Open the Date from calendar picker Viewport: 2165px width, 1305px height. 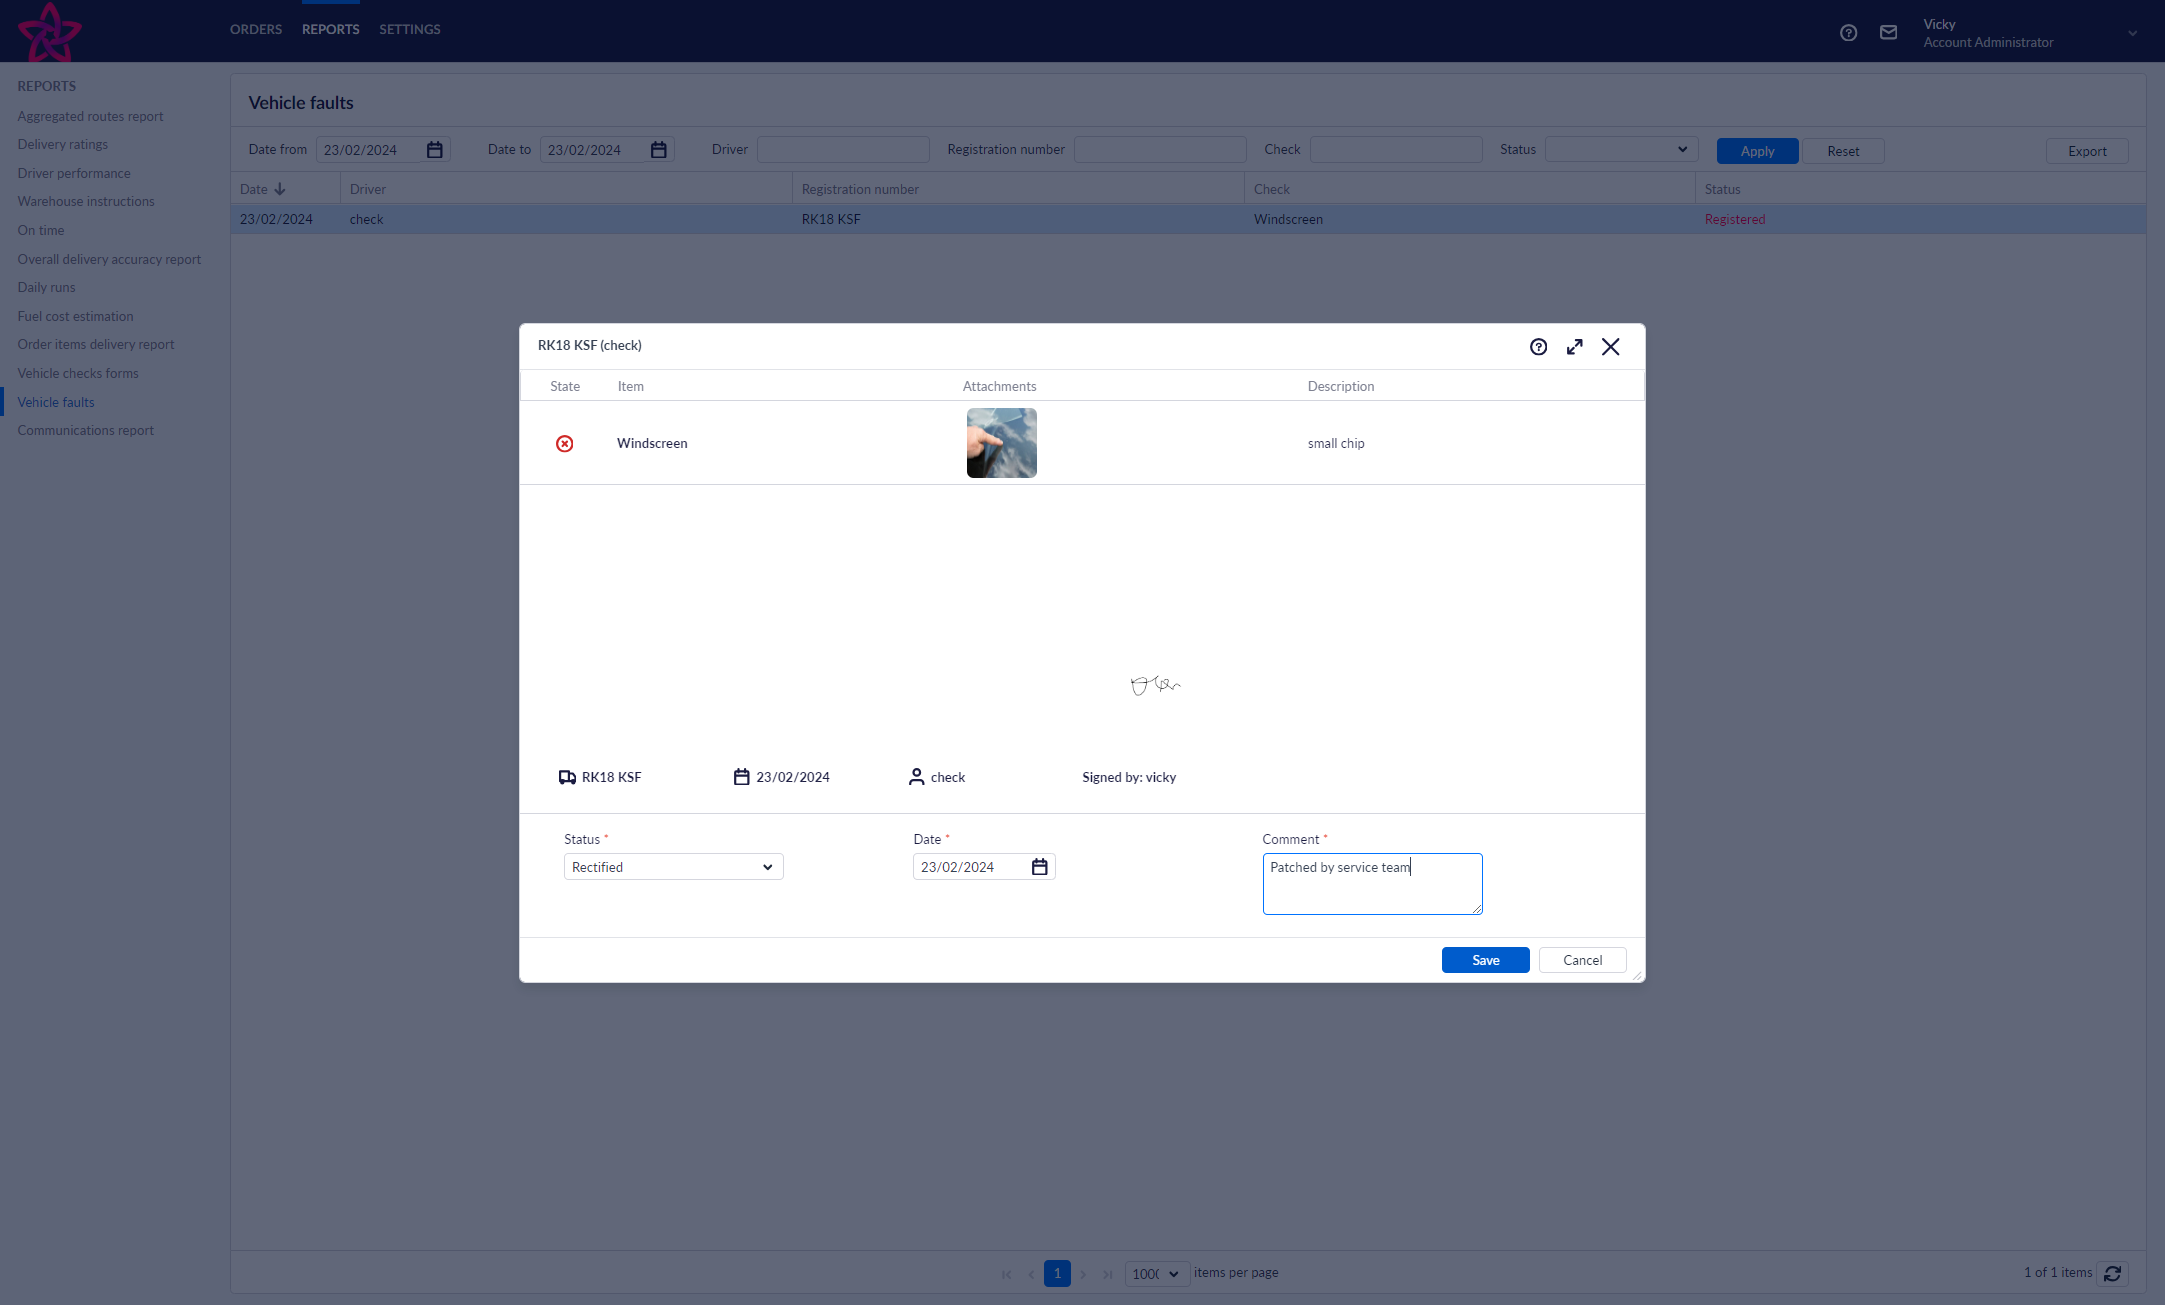(x=435, y=150)
